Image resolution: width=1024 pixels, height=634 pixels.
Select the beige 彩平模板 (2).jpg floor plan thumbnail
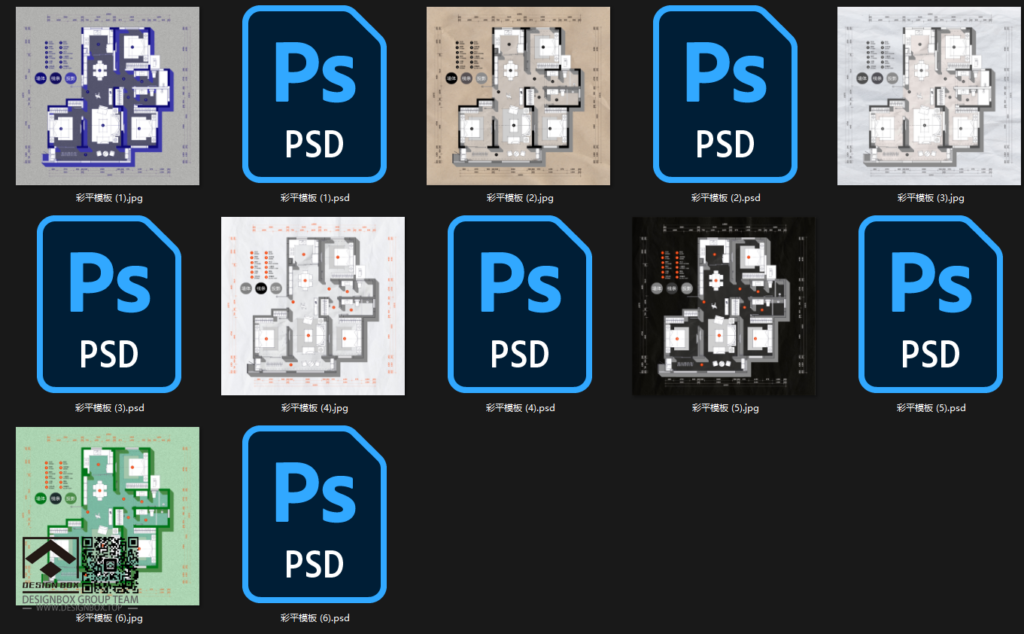point(519,95)
